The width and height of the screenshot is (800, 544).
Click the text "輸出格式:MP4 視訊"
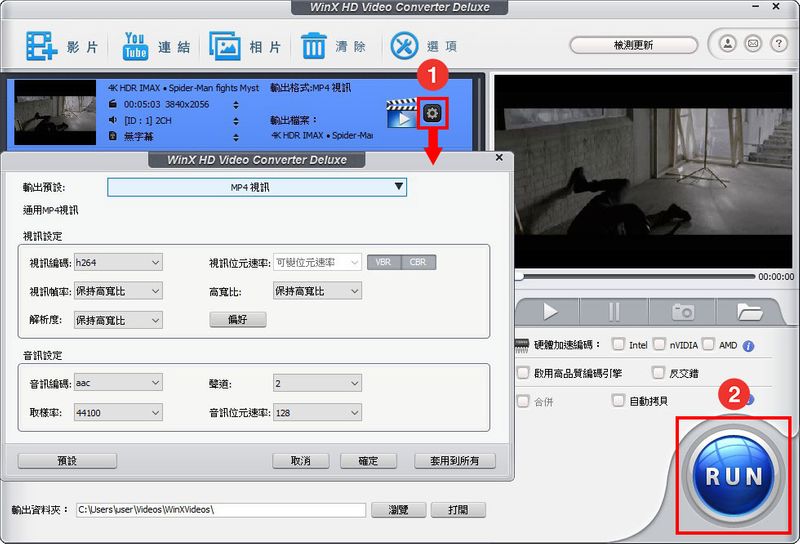310,88
